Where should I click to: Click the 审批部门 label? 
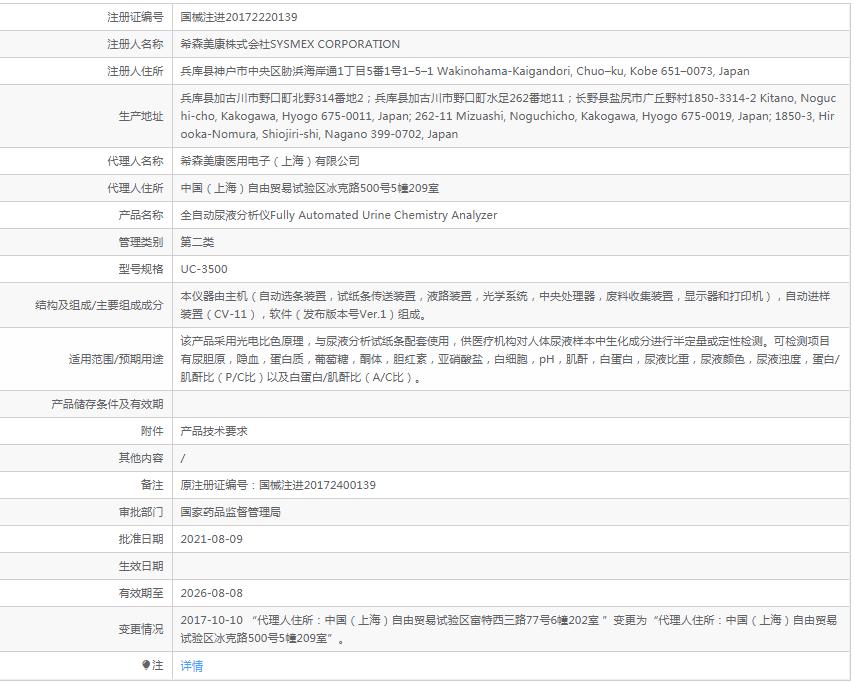pos(141,512)
